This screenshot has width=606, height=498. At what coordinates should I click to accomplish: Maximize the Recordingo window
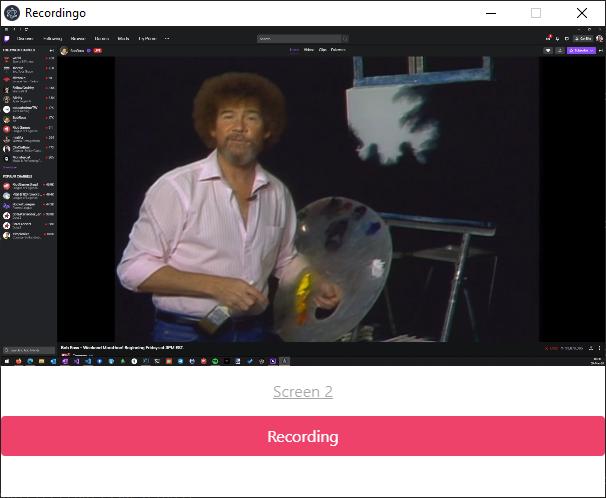[x=536, y=13]
